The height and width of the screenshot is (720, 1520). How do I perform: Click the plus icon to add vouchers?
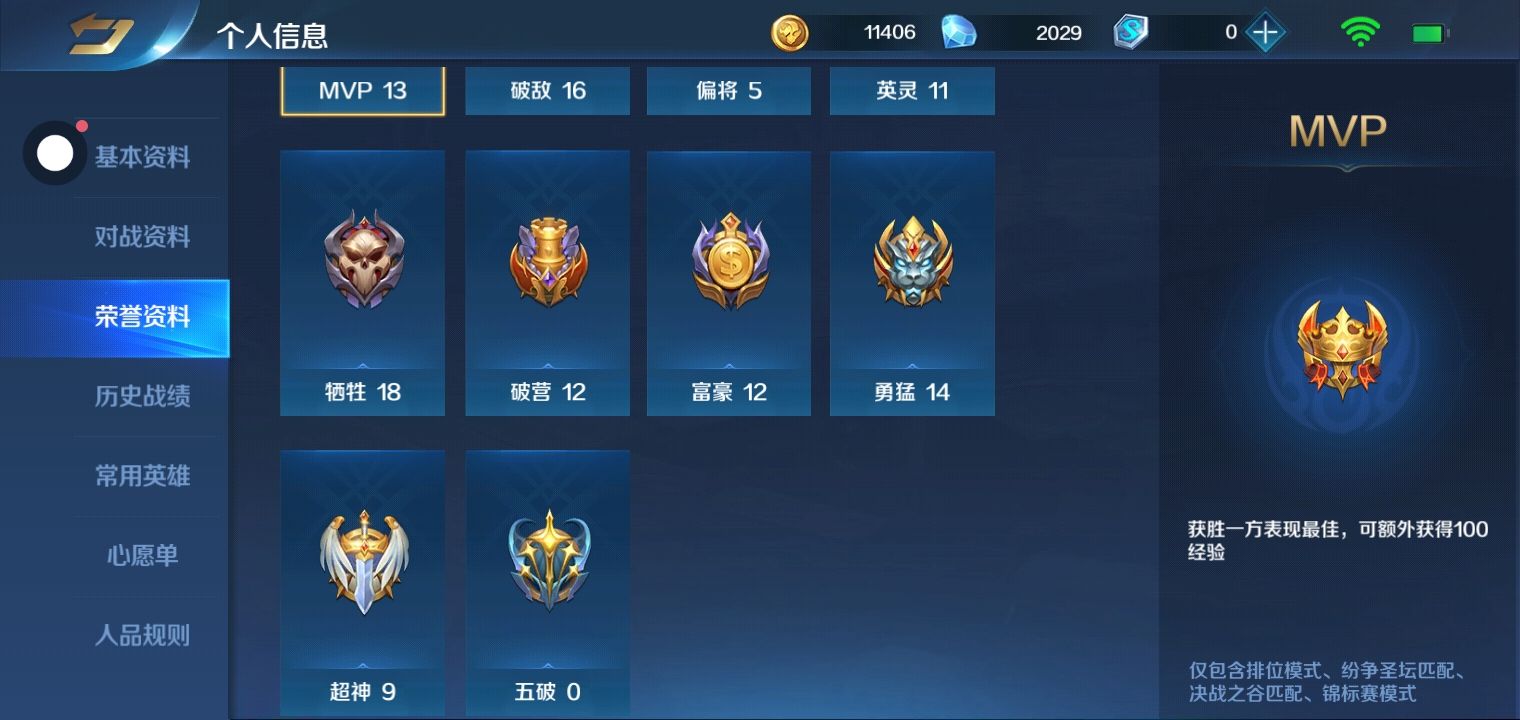(1265, 33)
